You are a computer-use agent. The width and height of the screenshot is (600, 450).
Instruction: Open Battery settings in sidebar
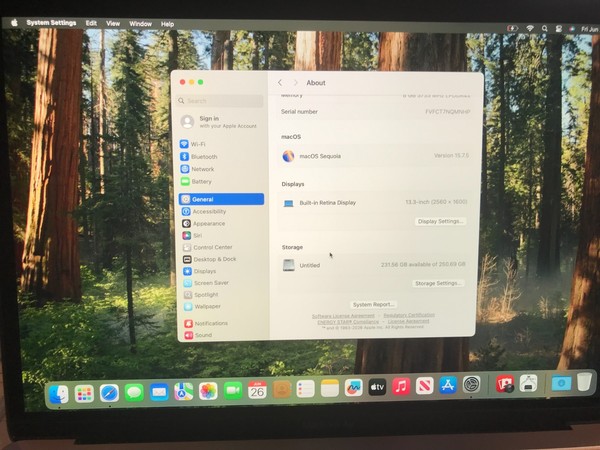196,181
